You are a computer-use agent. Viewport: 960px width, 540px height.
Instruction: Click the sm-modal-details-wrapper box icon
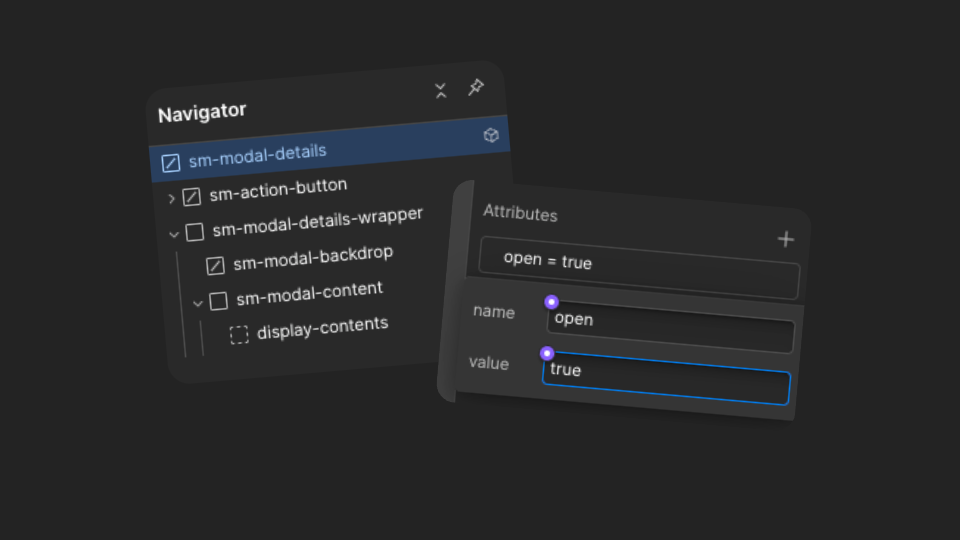point(195,232)
